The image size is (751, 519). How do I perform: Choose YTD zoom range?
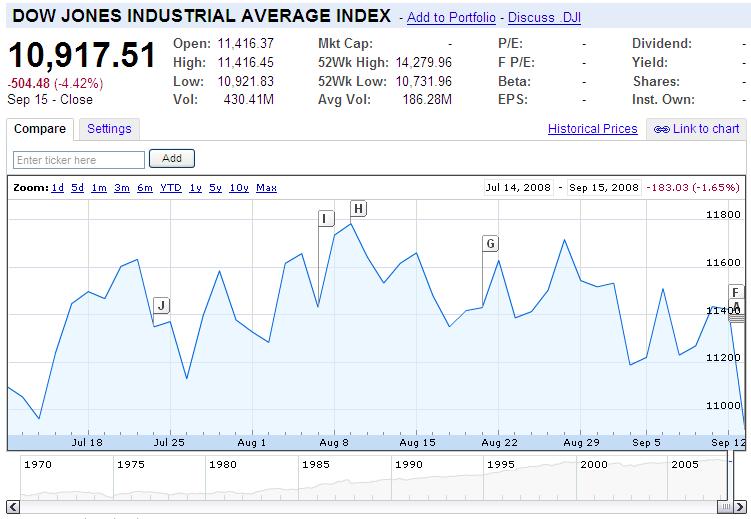(171, 188)
